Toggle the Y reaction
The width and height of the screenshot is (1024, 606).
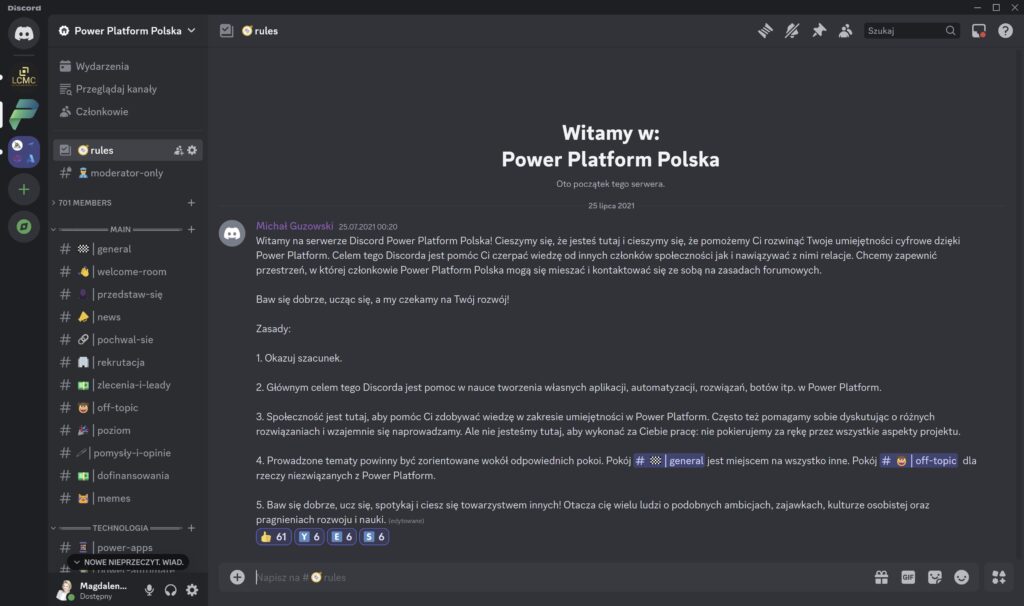(x=309, y=537)
